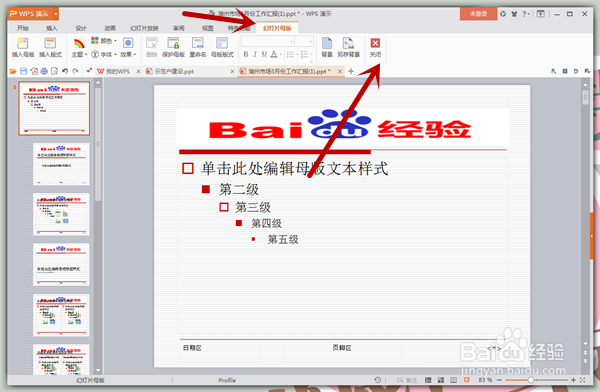Switch to the 开始 (Home) ribbon tab

tap(23, 28)
